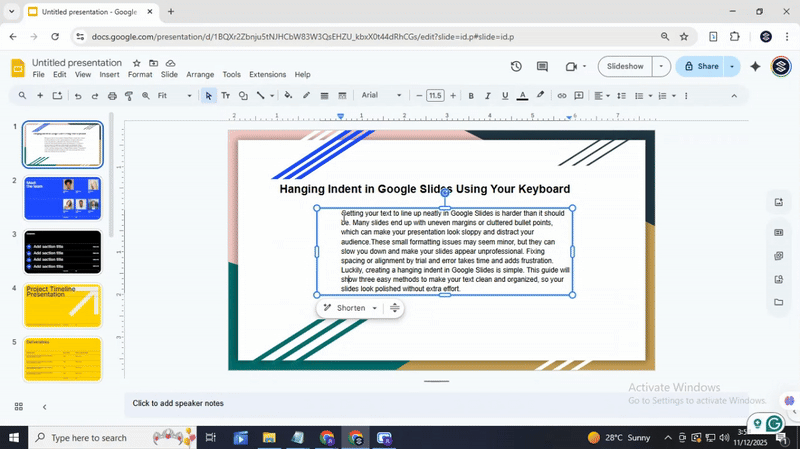Viewport: 800px width, 449px height.
Task: Click the Insert link icon
Action: click(x=562, y=96)
